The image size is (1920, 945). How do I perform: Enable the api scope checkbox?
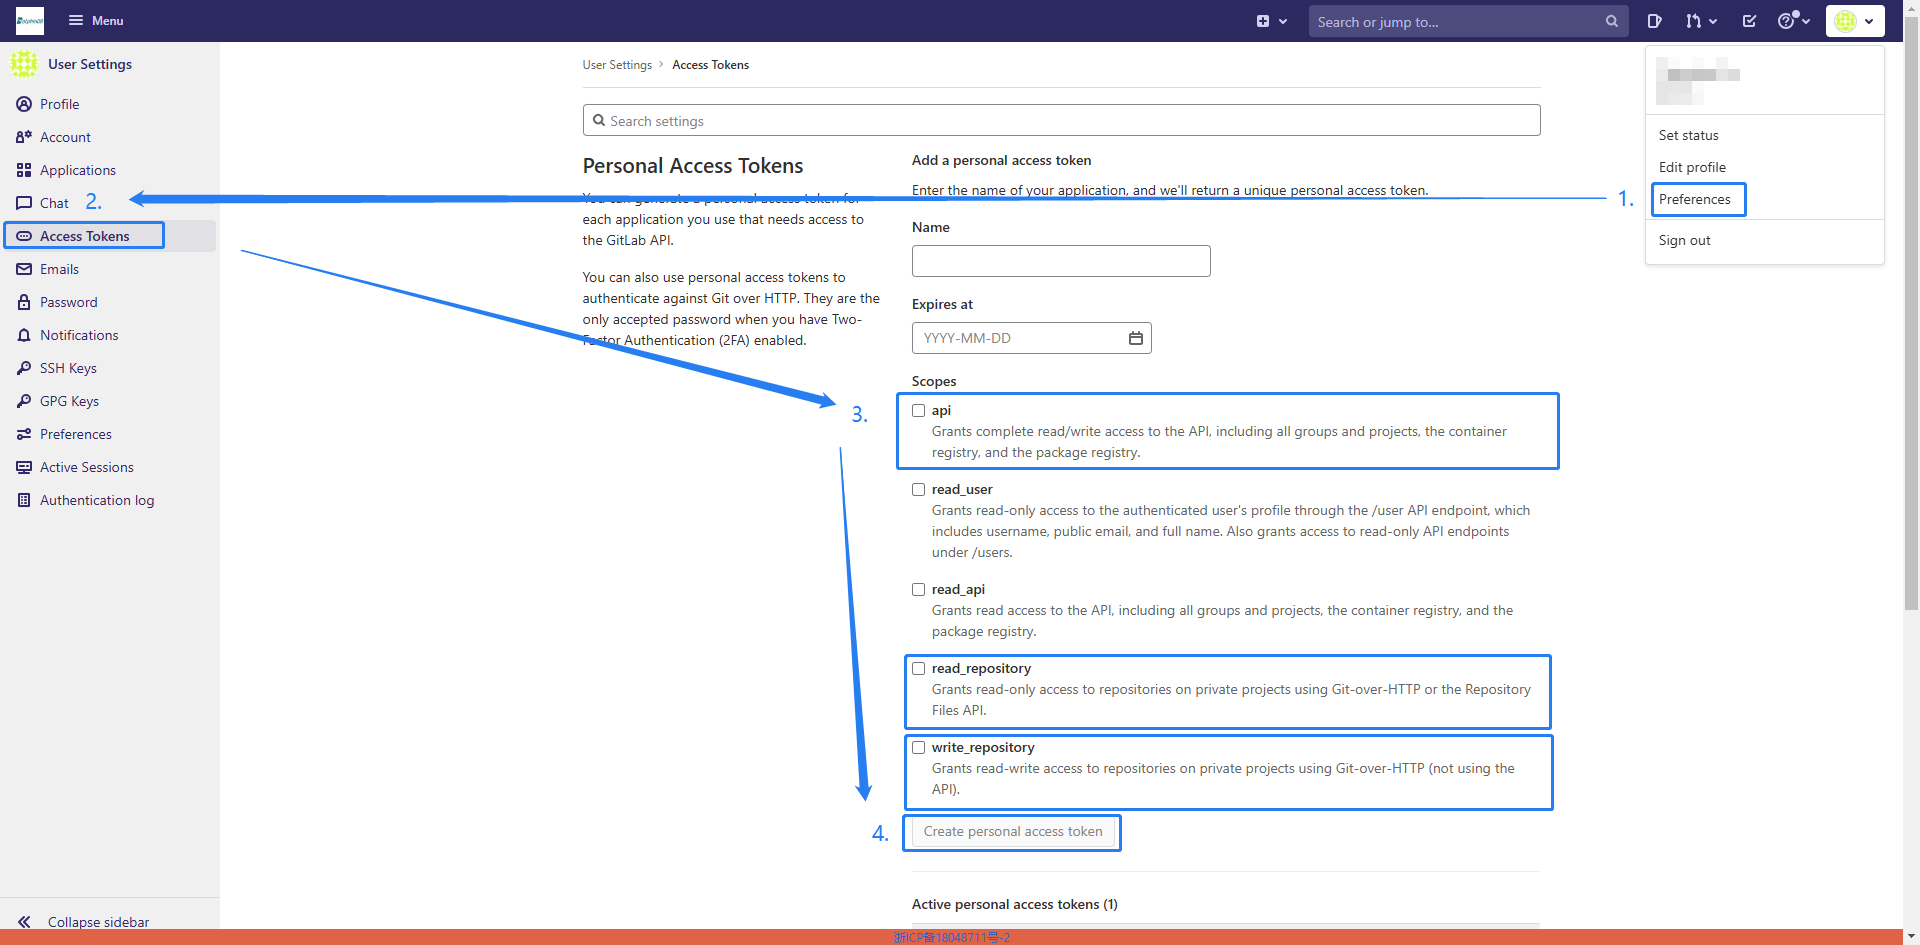tap(918, 411)
